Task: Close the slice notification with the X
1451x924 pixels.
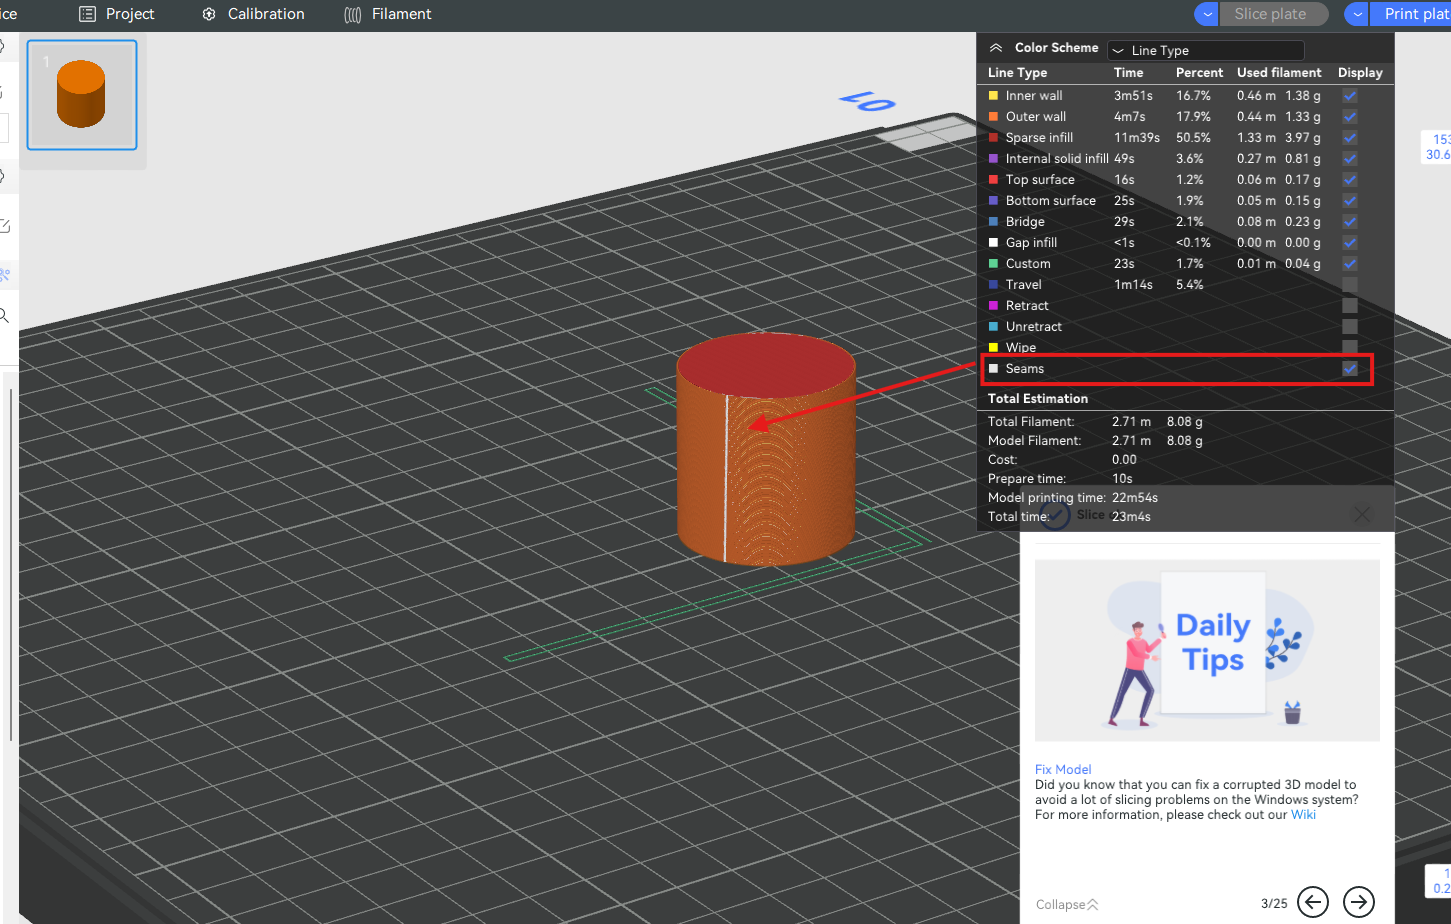Action: pyautogui.click(x=1361, y=514)
